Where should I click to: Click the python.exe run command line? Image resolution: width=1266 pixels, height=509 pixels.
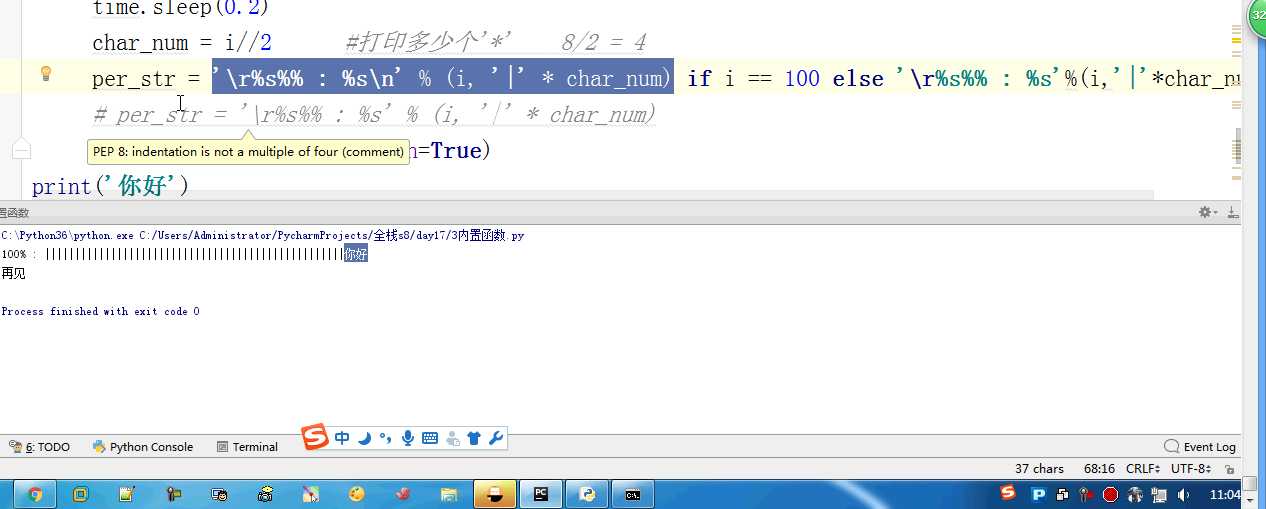coord(262,236)
